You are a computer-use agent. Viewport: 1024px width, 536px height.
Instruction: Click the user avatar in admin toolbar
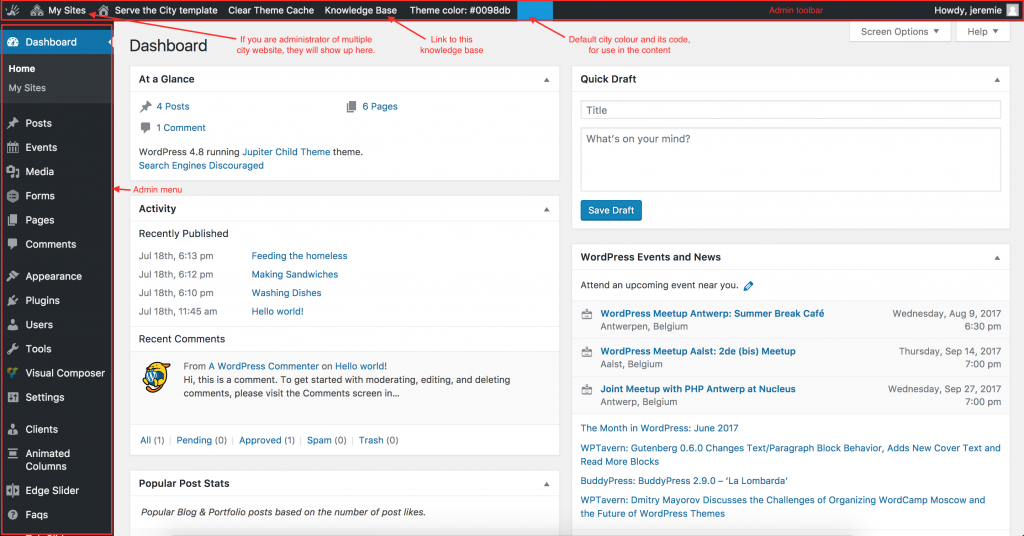pos(1011,10)
